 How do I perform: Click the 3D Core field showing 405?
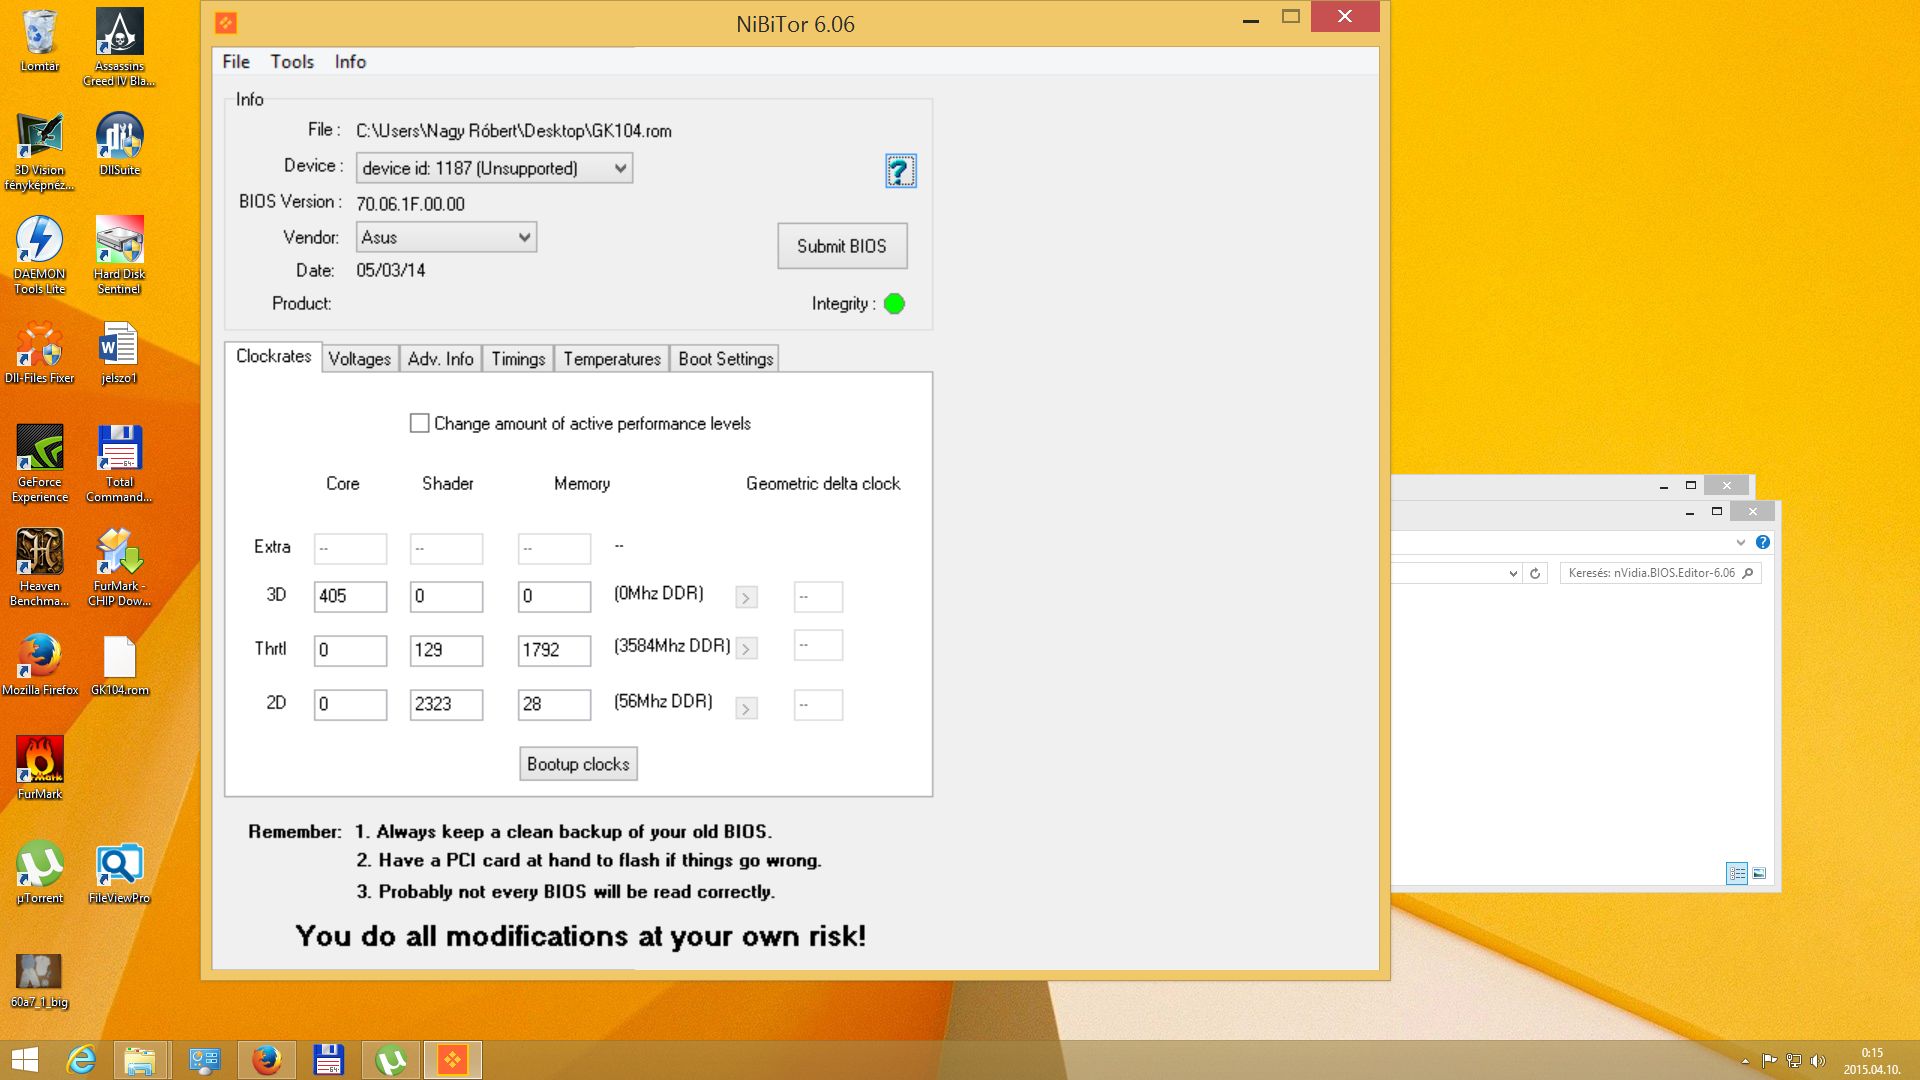point(350,596)
